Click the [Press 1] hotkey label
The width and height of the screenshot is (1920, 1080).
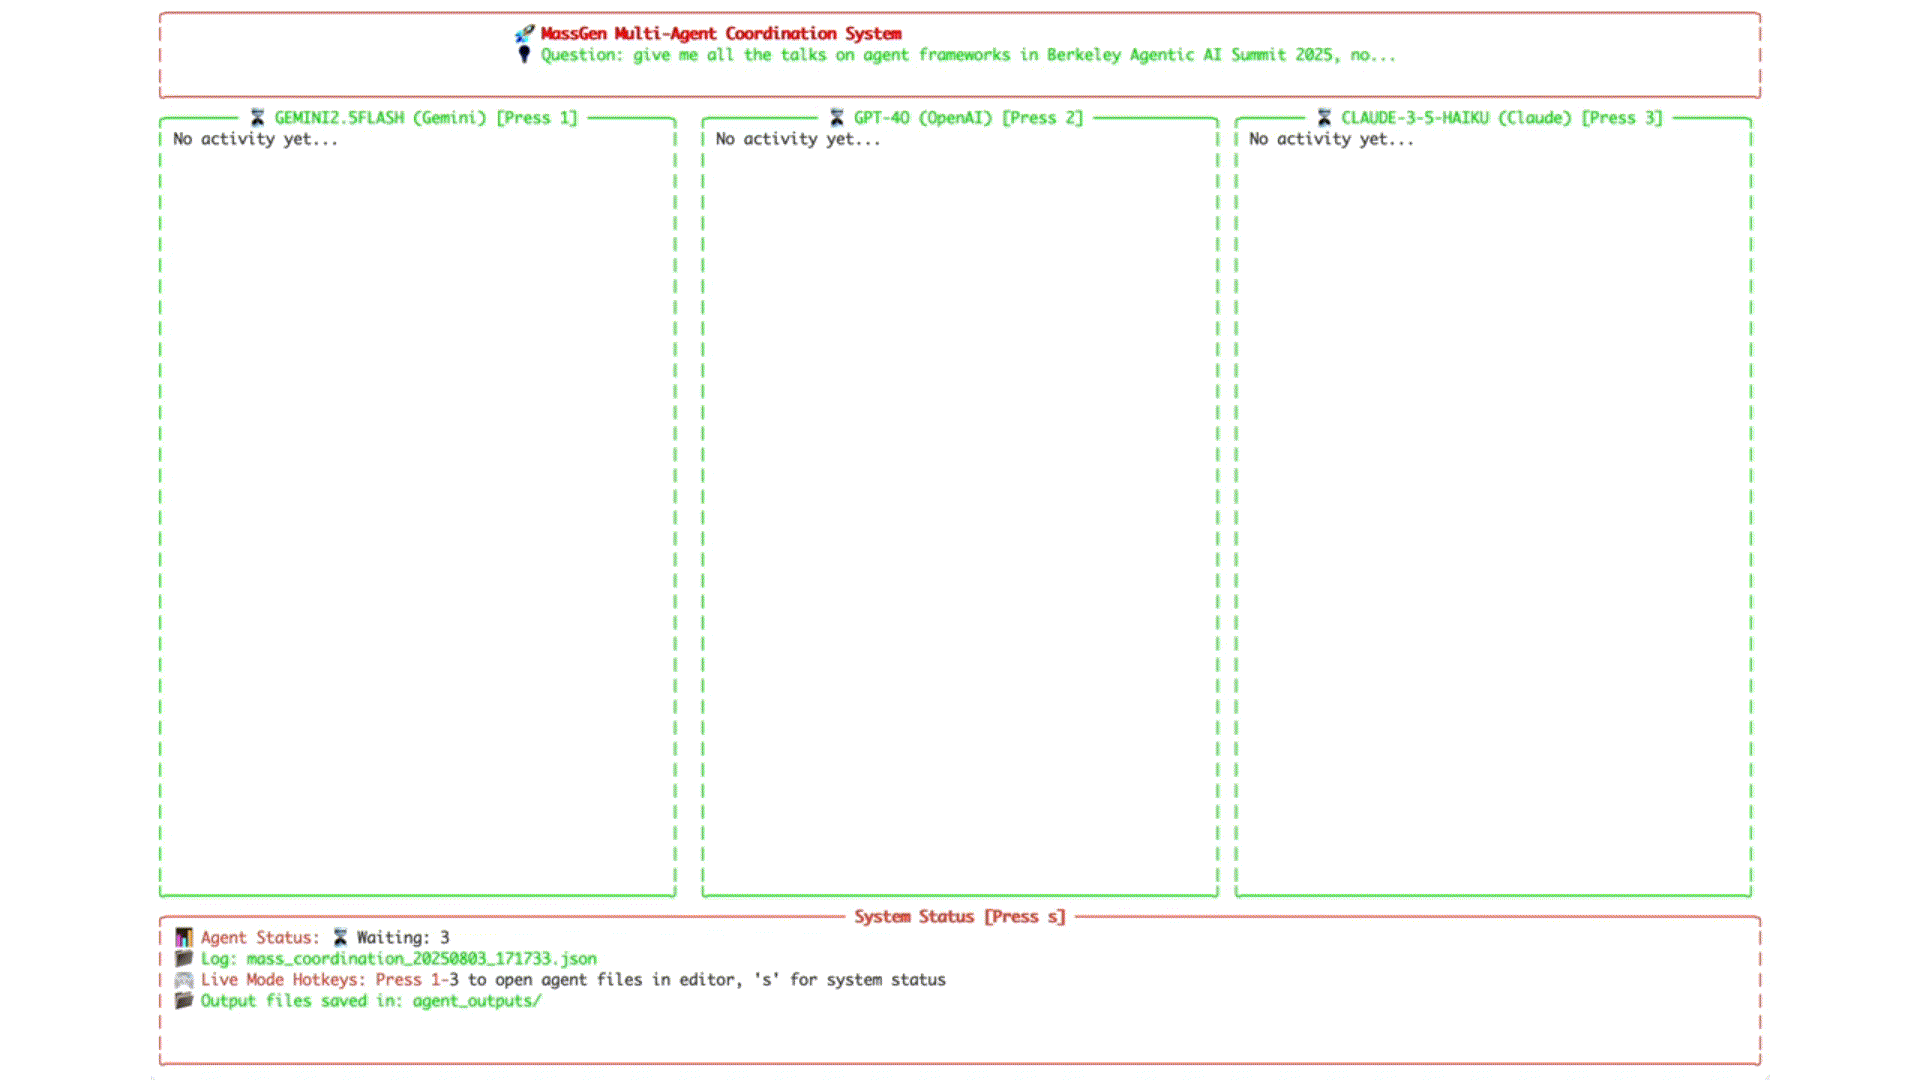pyautogui.click(x=537, y=118)
